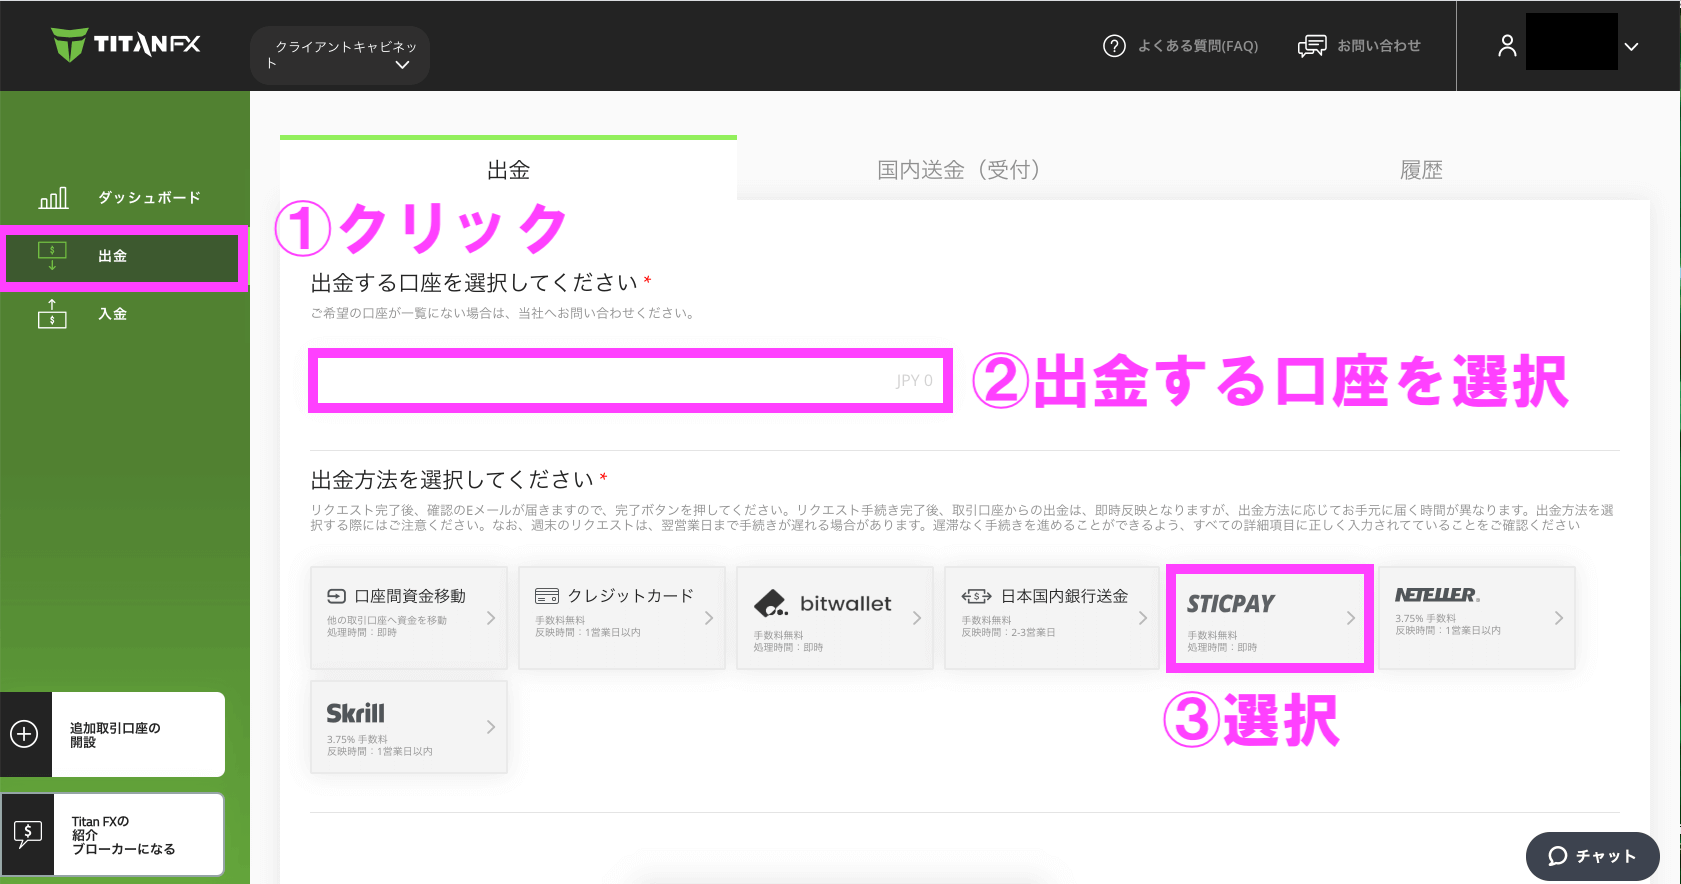
Task: Click the bank transfer money icon
Action: (976, 596)
